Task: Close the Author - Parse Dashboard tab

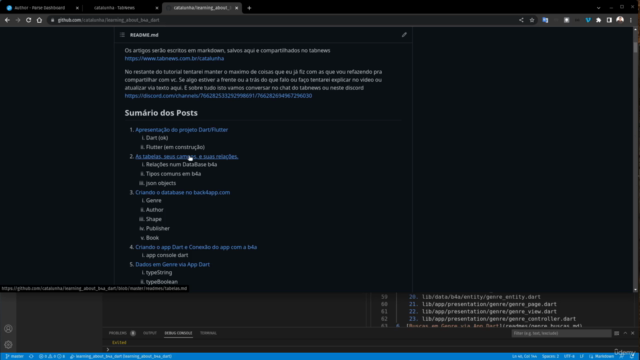Action: (x=77, y=8)
